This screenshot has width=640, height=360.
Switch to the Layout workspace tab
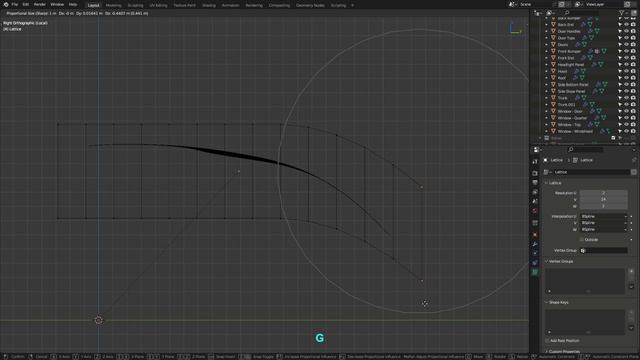coord(93,5)
